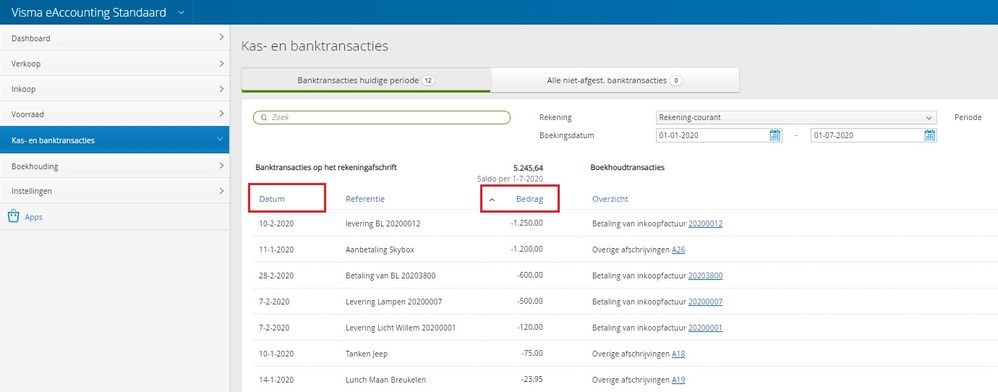The image size is (998, 392).
Task: Open voucher link A26
Action: (678, 250)
